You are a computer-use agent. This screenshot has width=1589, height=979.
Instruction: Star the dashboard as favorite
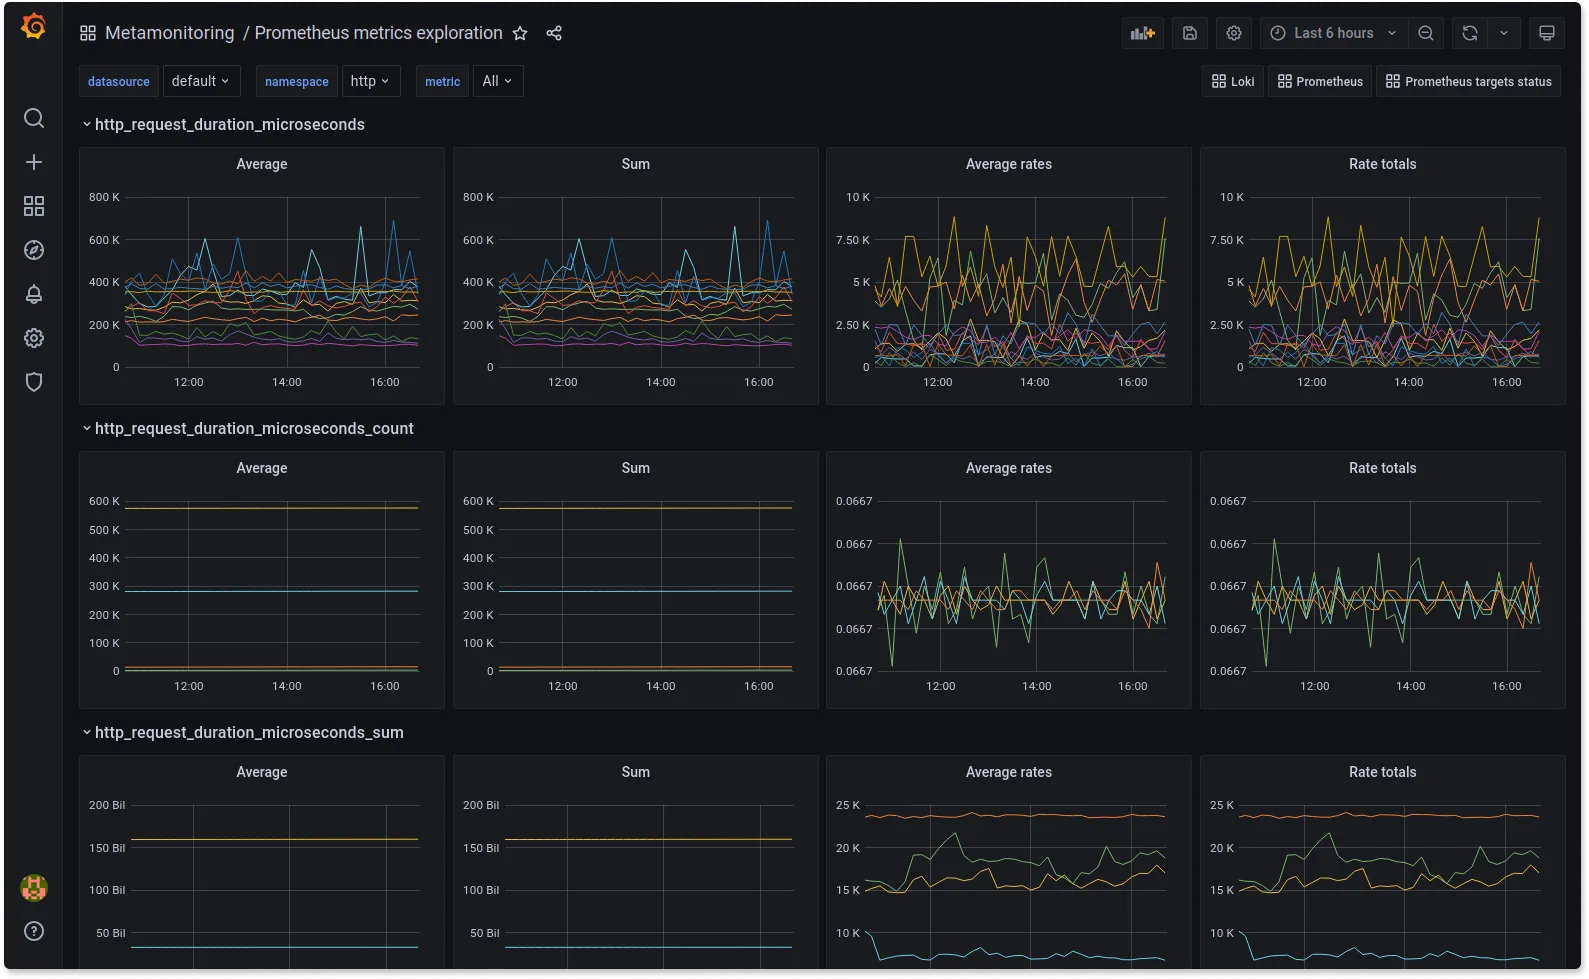tap(520, 33)
